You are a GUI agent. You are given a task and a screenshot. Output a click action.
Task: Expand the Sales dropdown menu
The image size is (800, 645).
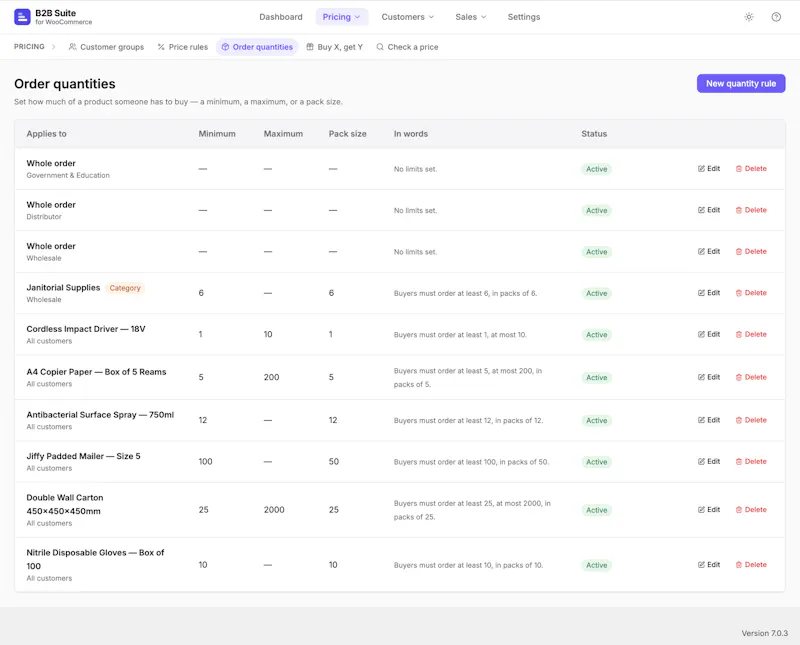[x=471, y=17]
